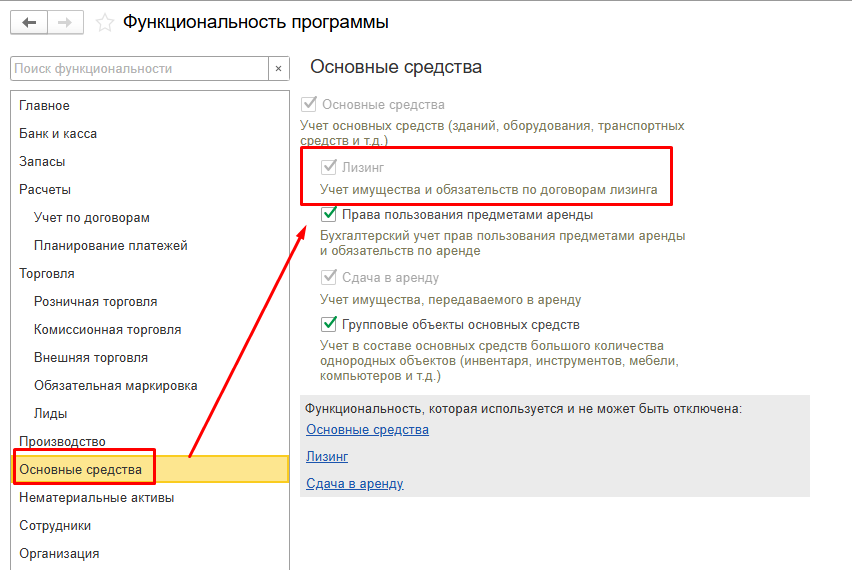Open the 'Сдача в аренду' link
The height and width of the screenshot is (570, 852).
tap(354, 483)
